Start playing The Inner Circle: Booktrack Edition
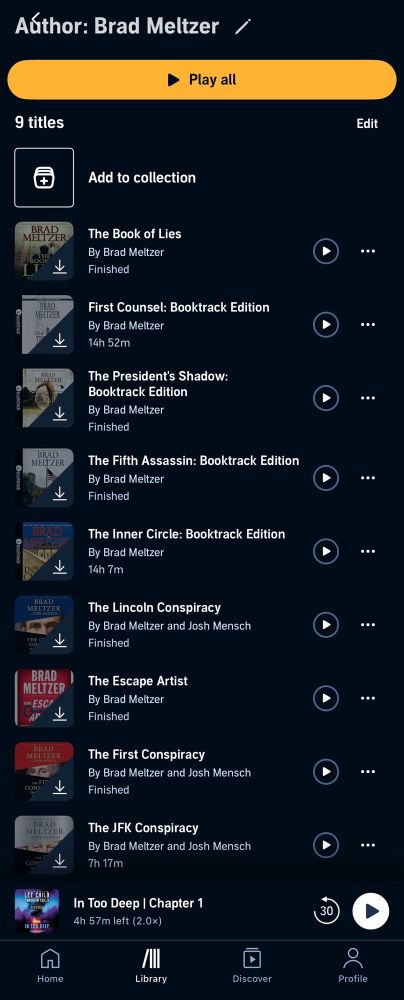 (325, 551)
